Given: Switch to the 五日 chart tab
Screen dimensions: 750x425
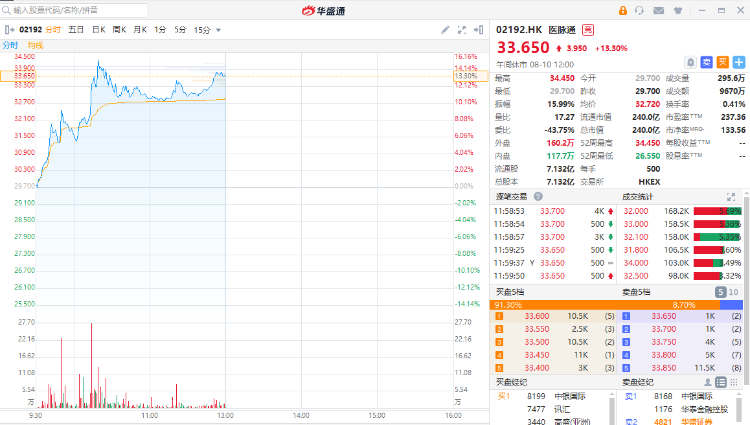Looking at the screenshot, I should [x=76, y=30].
